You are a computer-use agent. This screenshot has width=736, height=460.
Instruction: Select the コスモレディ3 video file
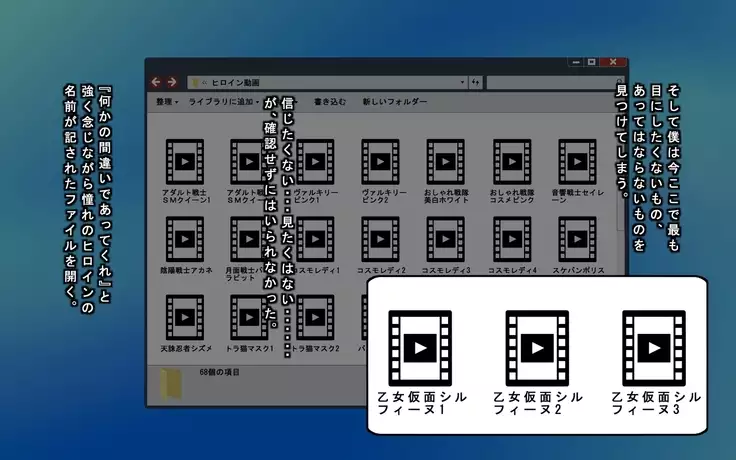click(445, 239)
